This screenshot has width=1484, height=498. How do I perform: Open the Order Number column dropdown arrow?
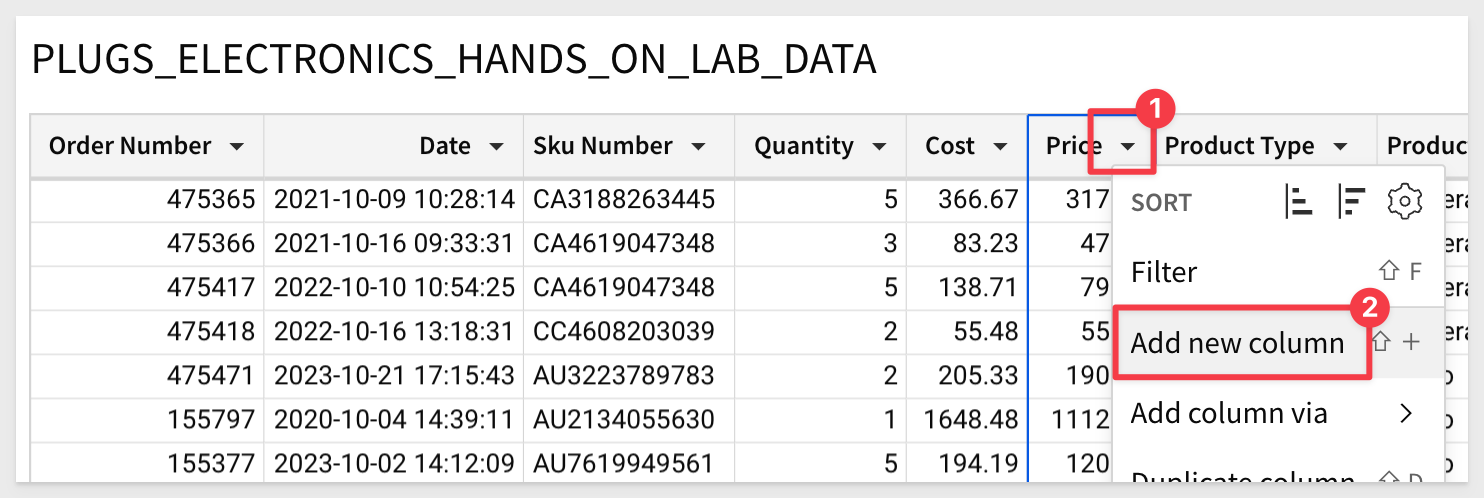(x=236, y=147)
